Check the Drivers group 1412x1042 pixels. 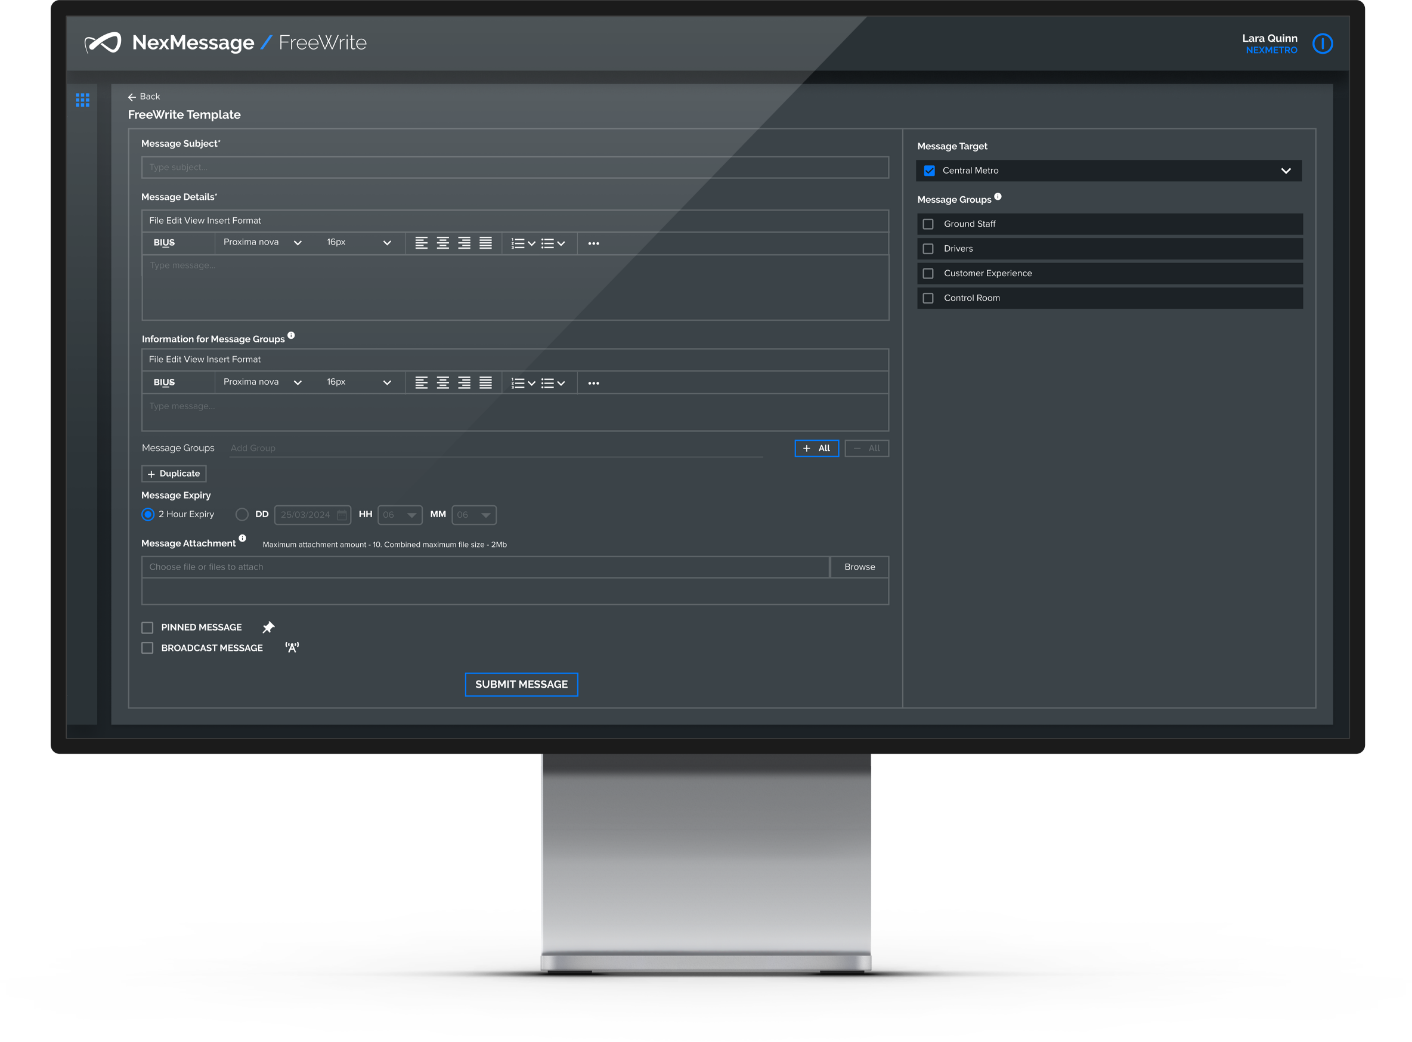click(928, 249)
